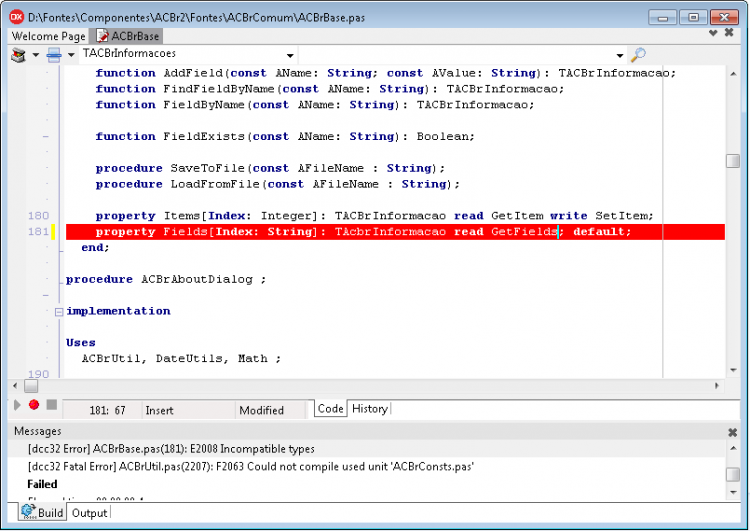Close the Messages panel
This screenshot has width=750, height=531.
pos(732,432)
